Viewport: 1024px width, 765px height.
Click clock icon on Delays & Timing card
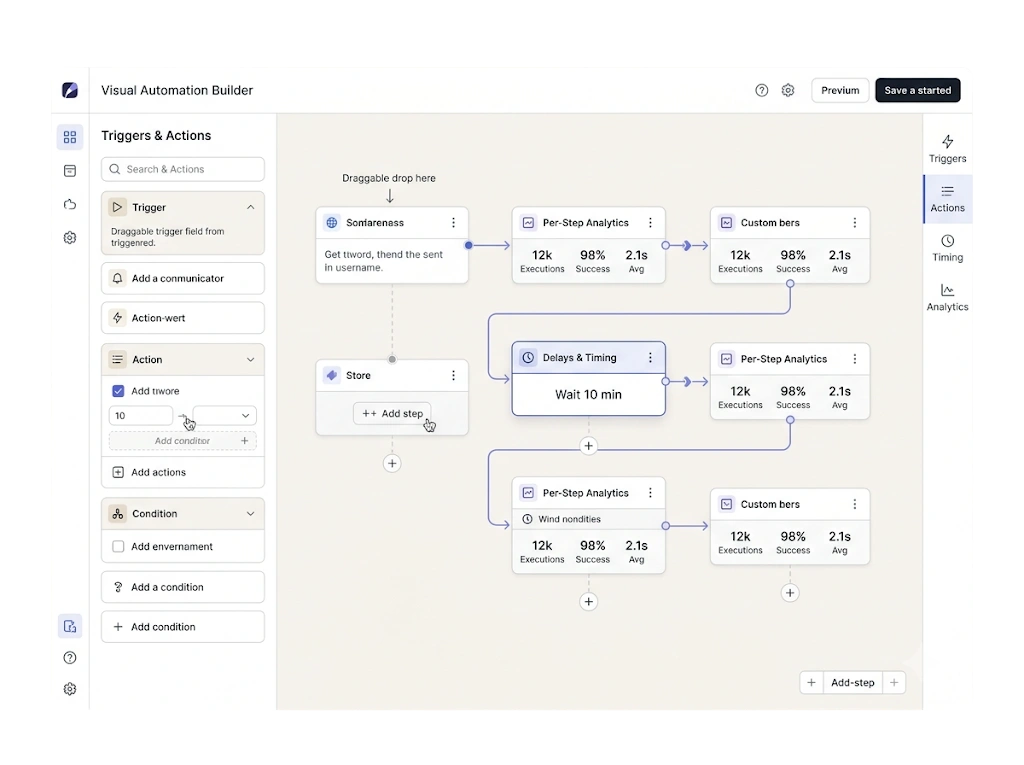tap(528, 358)
